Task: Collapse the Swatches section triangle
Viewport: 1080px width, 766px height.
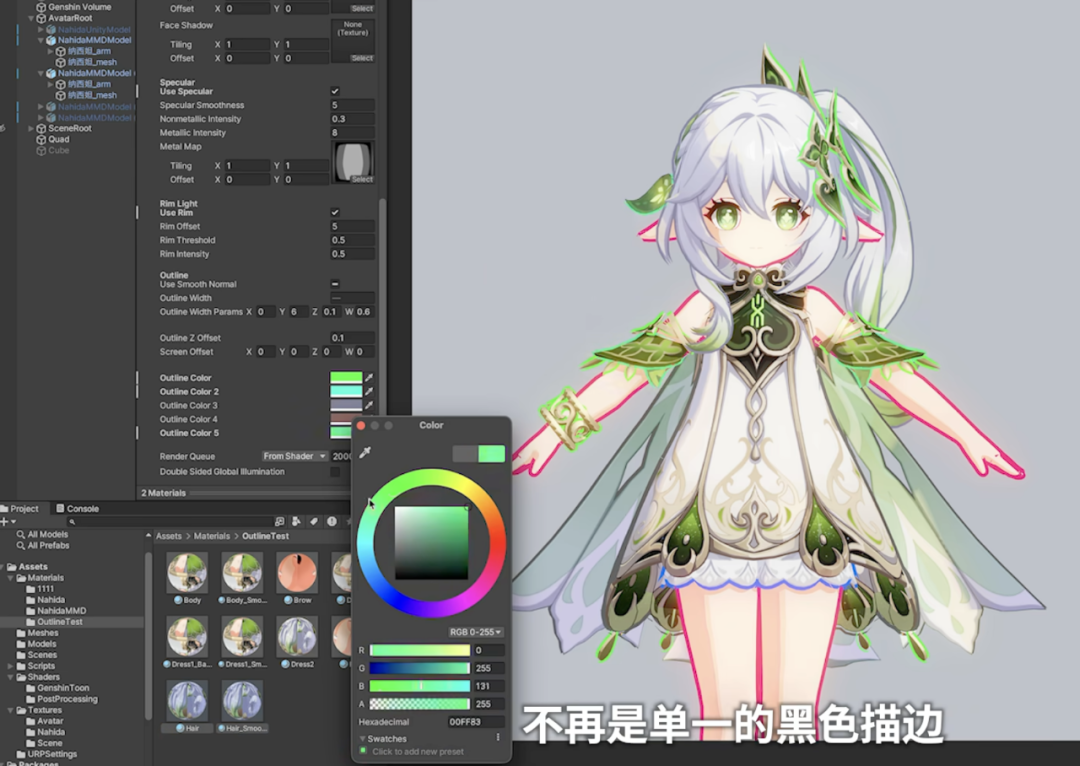Action: [x=362, y=738]
